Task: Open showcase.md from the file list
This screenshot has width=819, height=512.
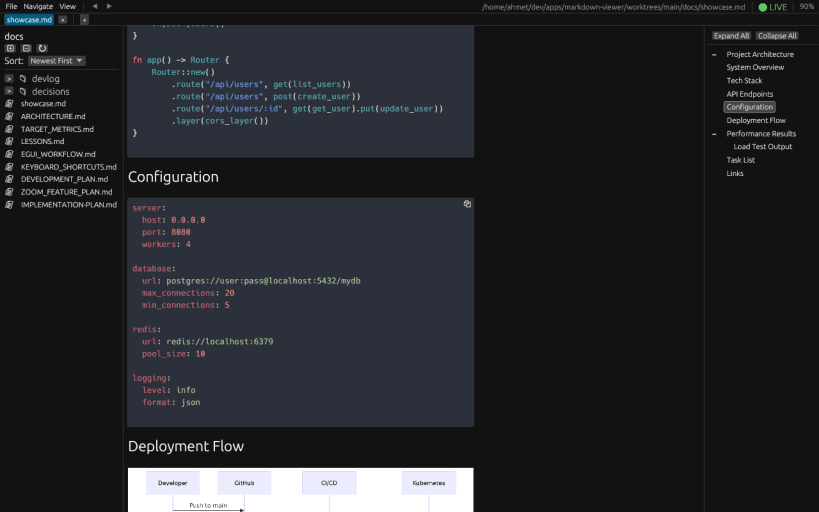Action: pyautogui.click(x=43, y=103)
